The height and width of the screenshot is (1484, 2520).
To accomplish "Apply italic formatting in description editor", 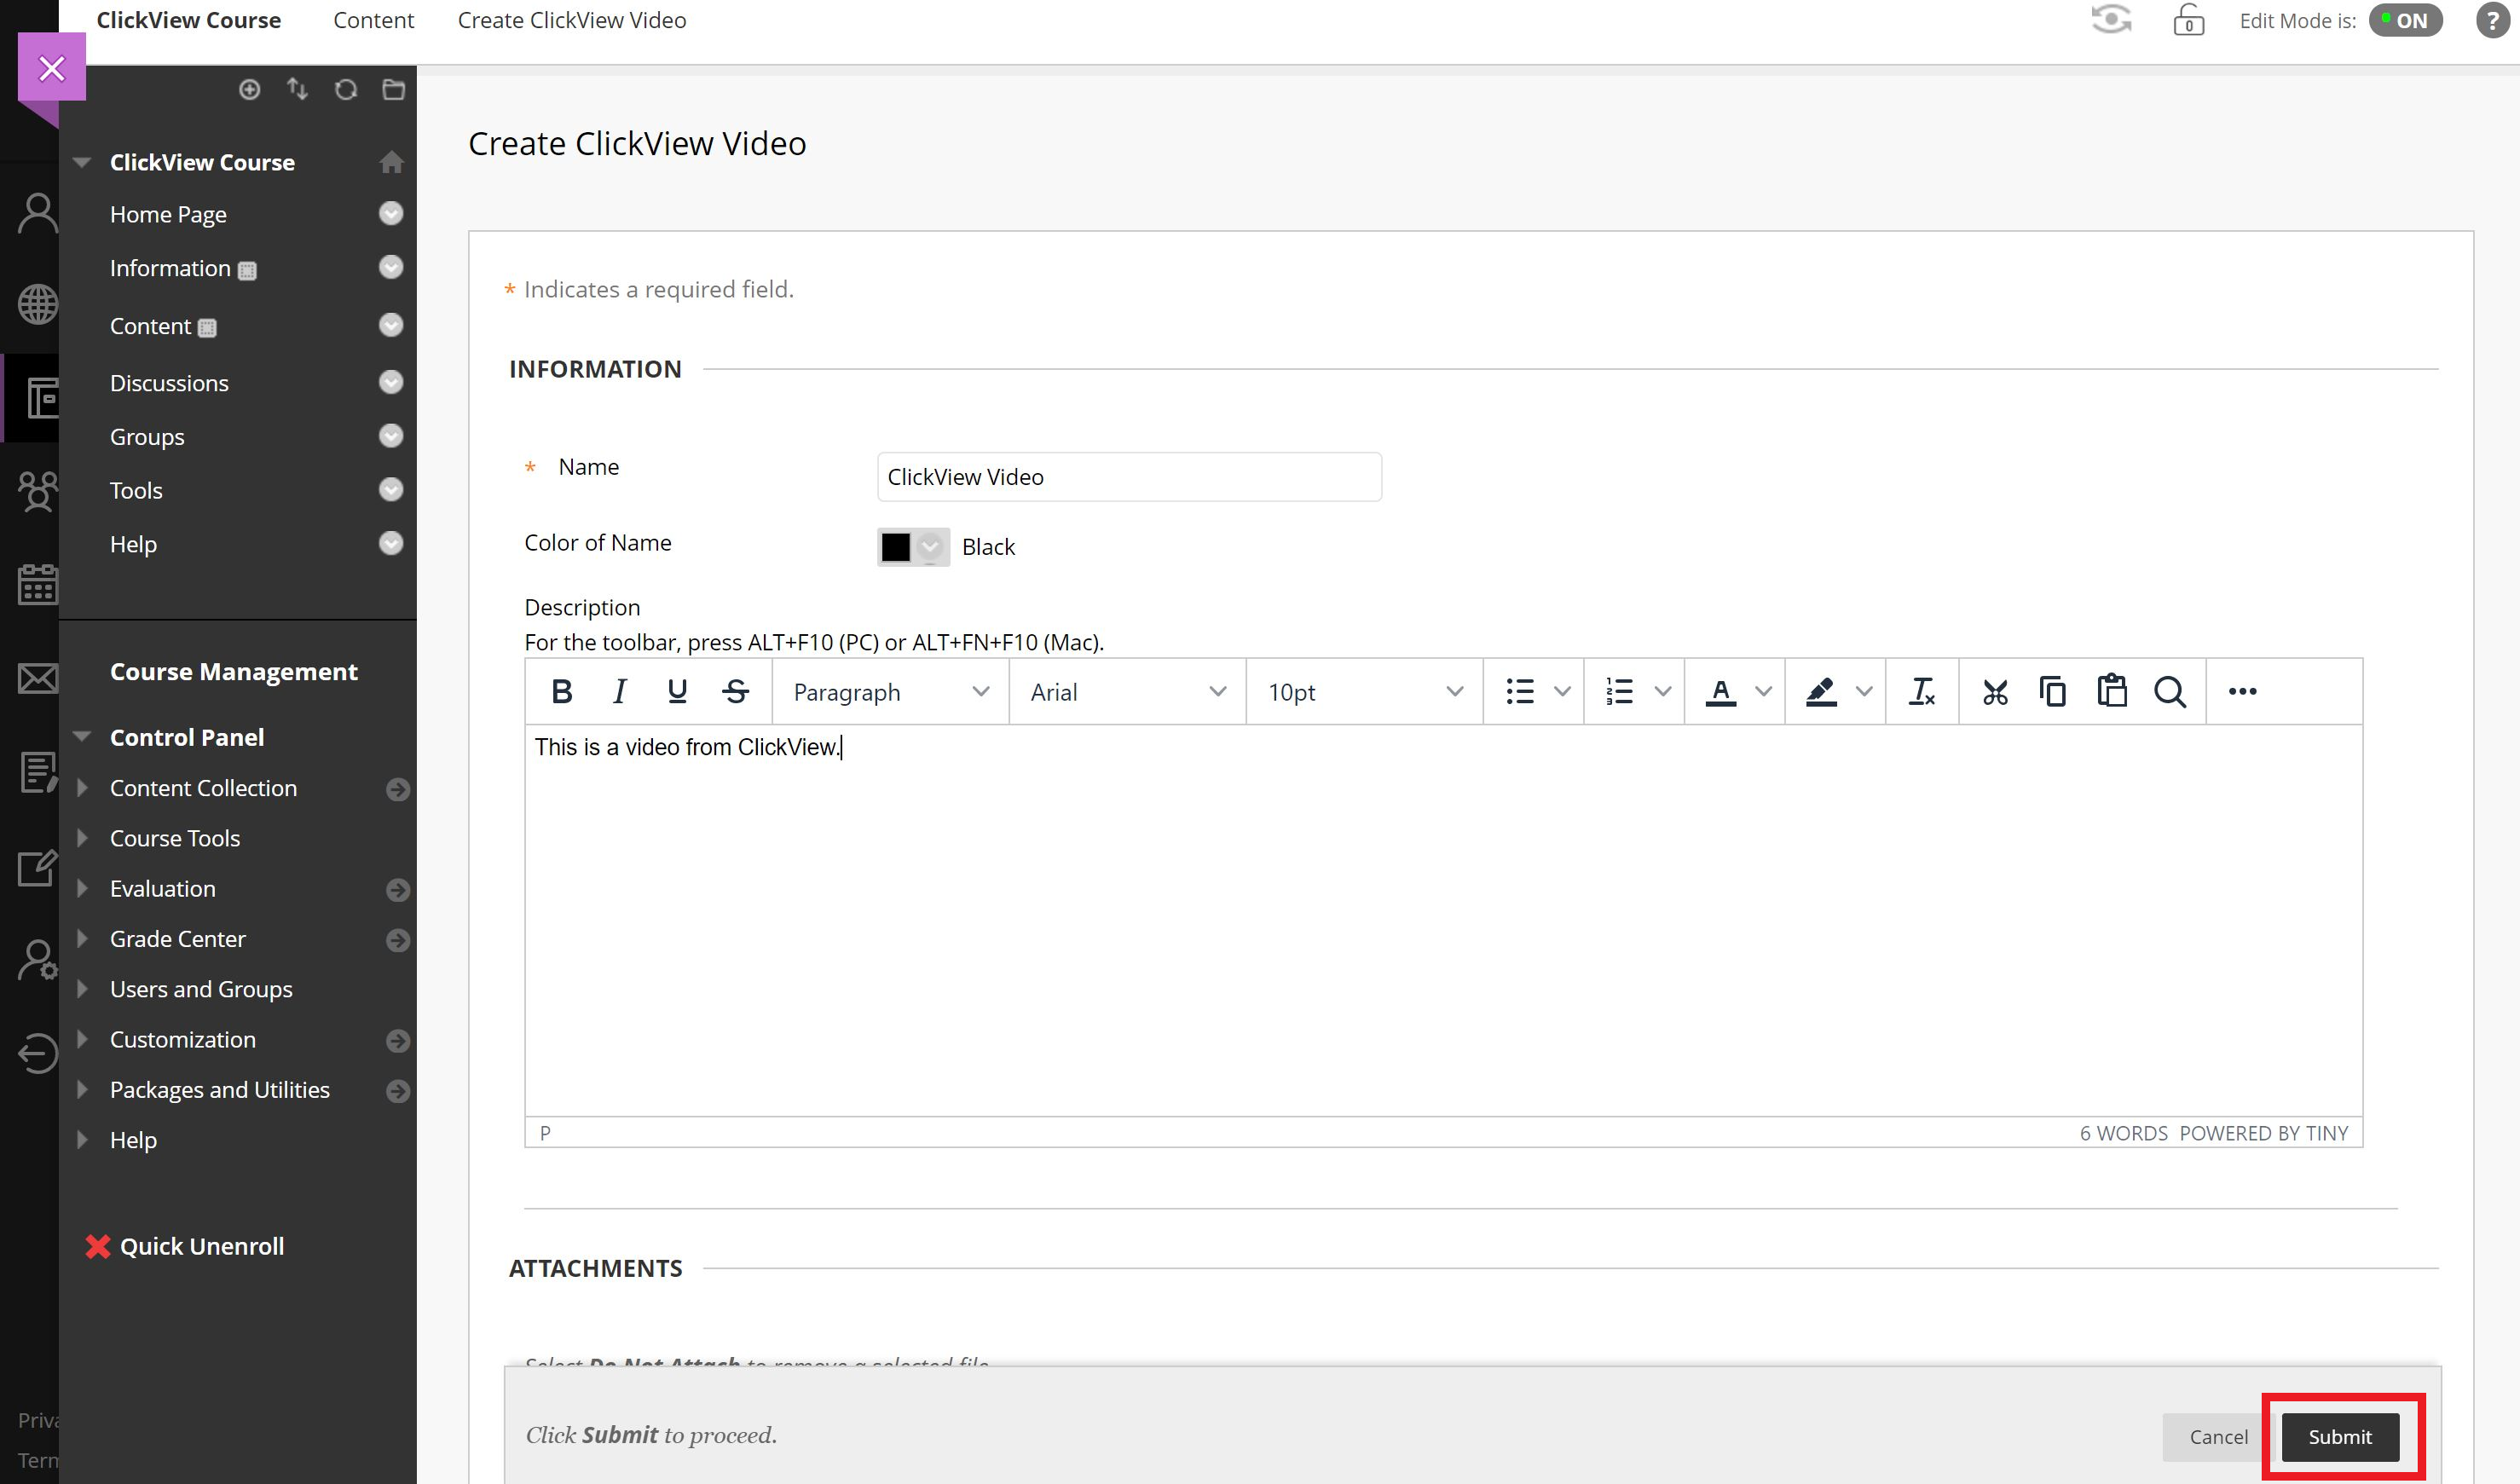I will [x=619, y=691].
